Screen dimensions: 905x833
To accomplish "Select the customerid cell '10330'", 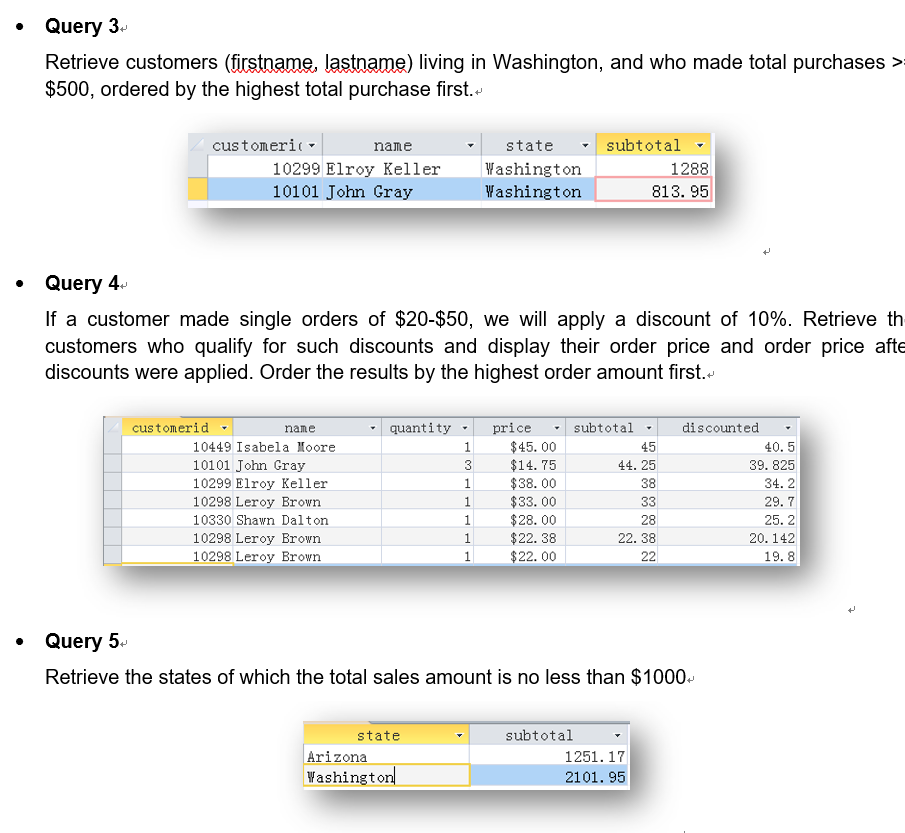I will [x=177, y=520].
